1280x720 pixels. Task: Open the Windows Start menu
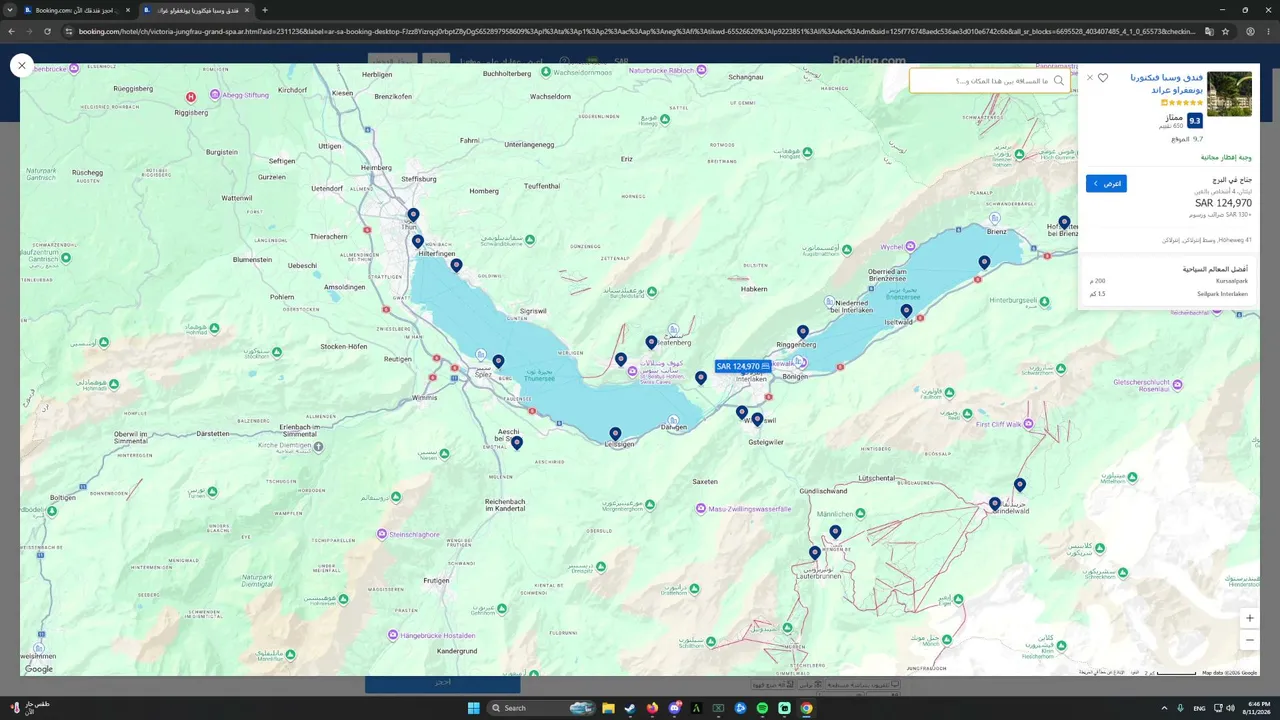coord(474,708)
